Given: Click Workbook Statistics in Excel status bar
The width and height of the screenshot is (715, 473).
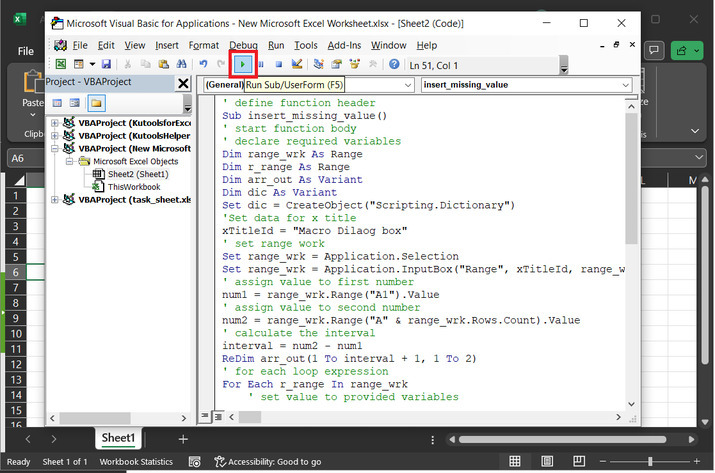Looking at the screenshot, I should point(136,462).
